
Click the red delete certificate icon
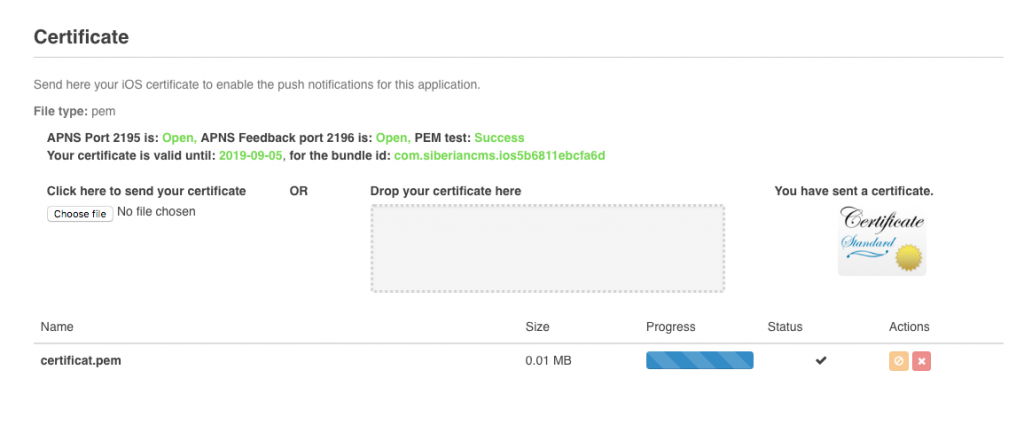(921, 361)
